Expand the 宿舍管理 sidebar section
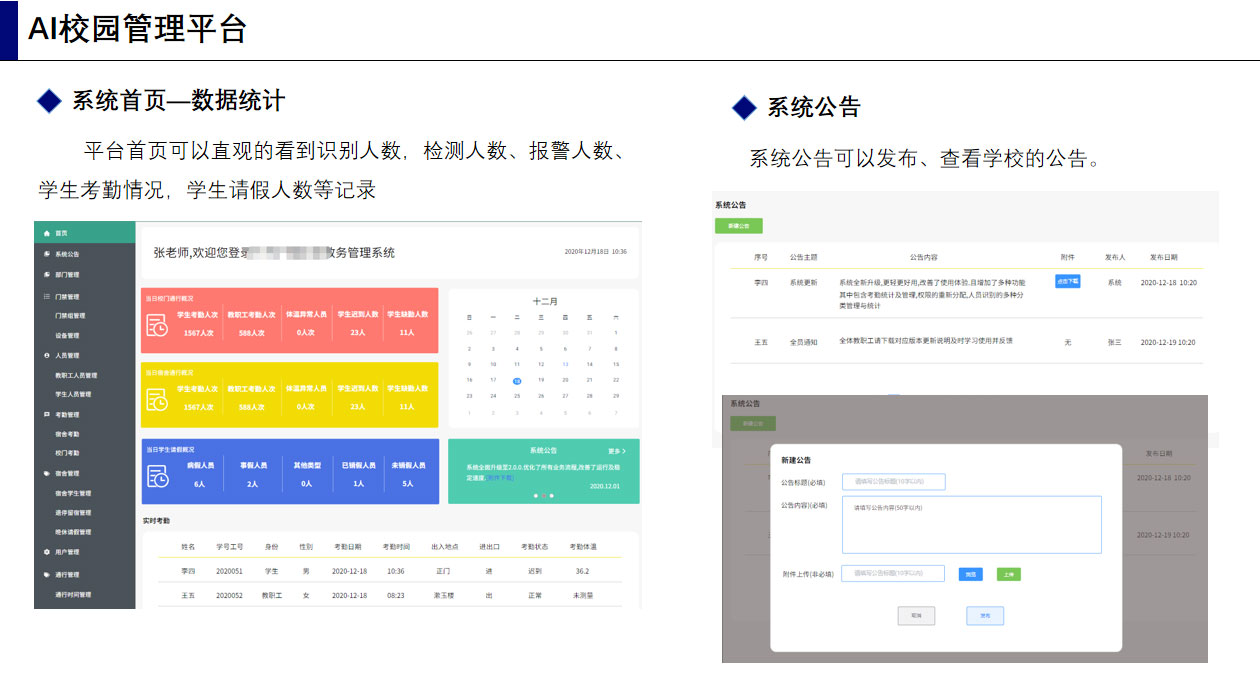Viewport: 1260px width, 700px height. point(66,473)
